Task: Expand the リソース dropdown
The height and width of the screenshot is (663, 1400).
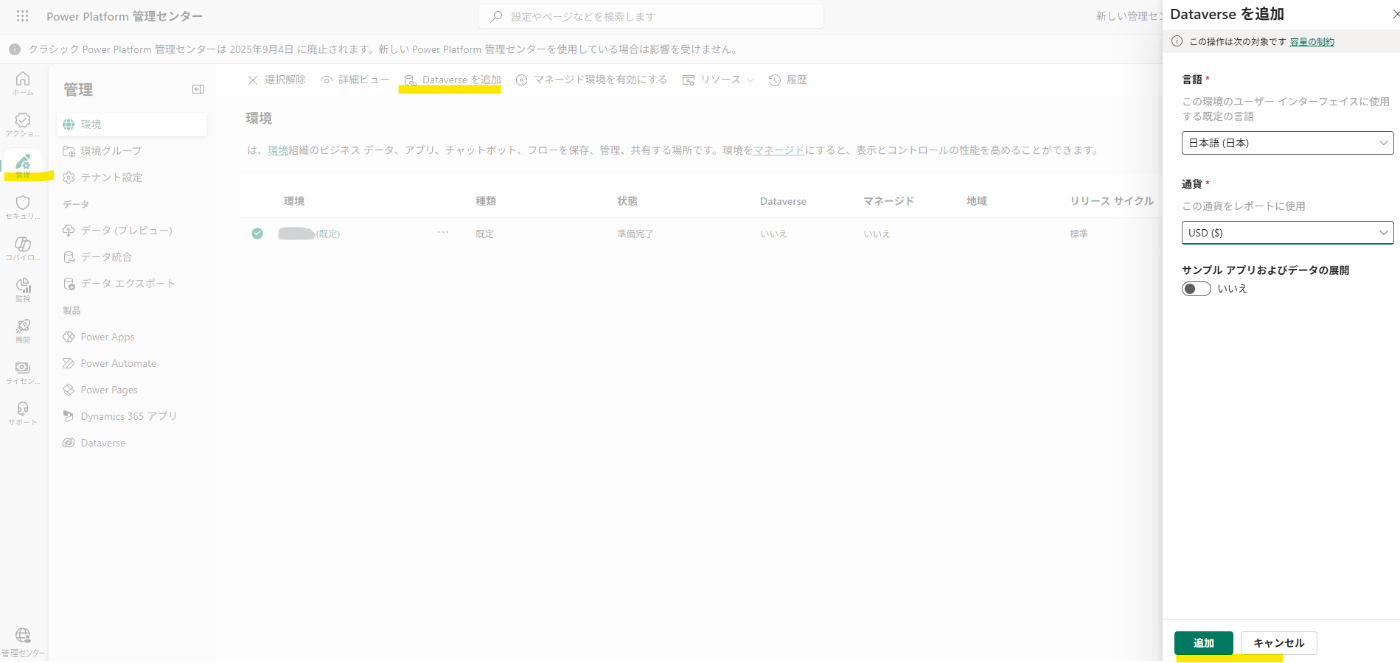Action: coord(718,80)
